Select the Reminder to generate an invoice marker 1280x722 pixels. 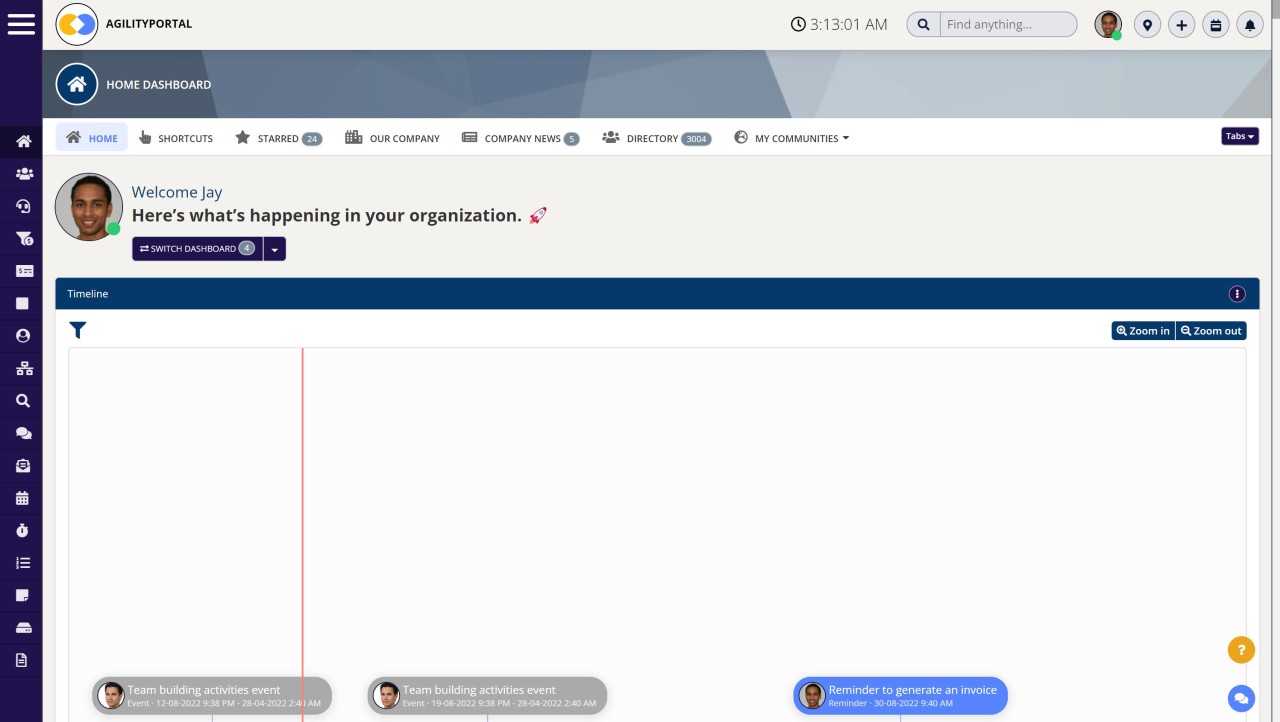point(900,695)
